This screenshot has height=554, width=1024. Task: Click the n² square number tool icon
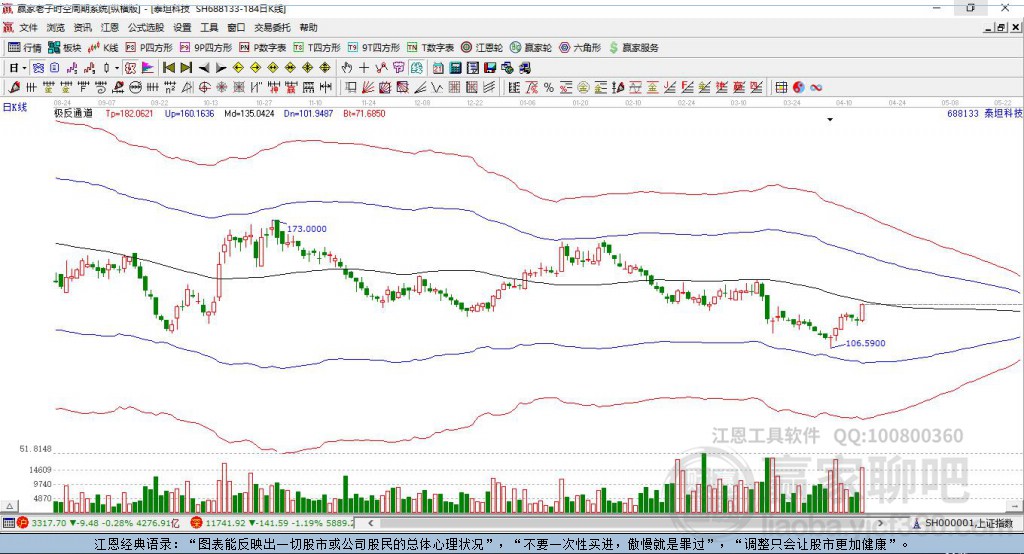tap(170, 87)
